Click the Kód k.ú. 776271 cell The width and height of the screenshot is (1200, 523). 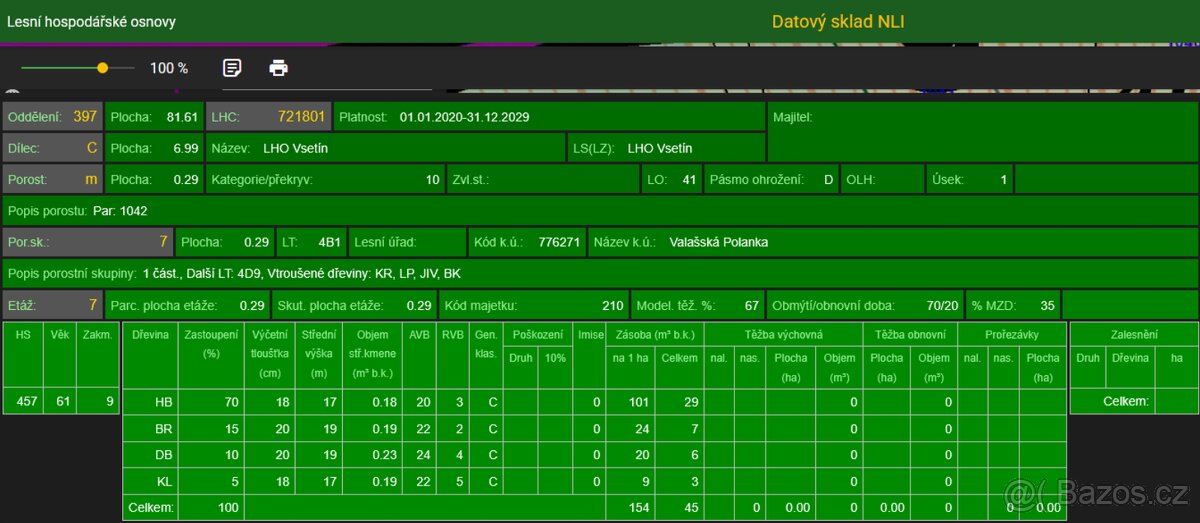point(526,242)
